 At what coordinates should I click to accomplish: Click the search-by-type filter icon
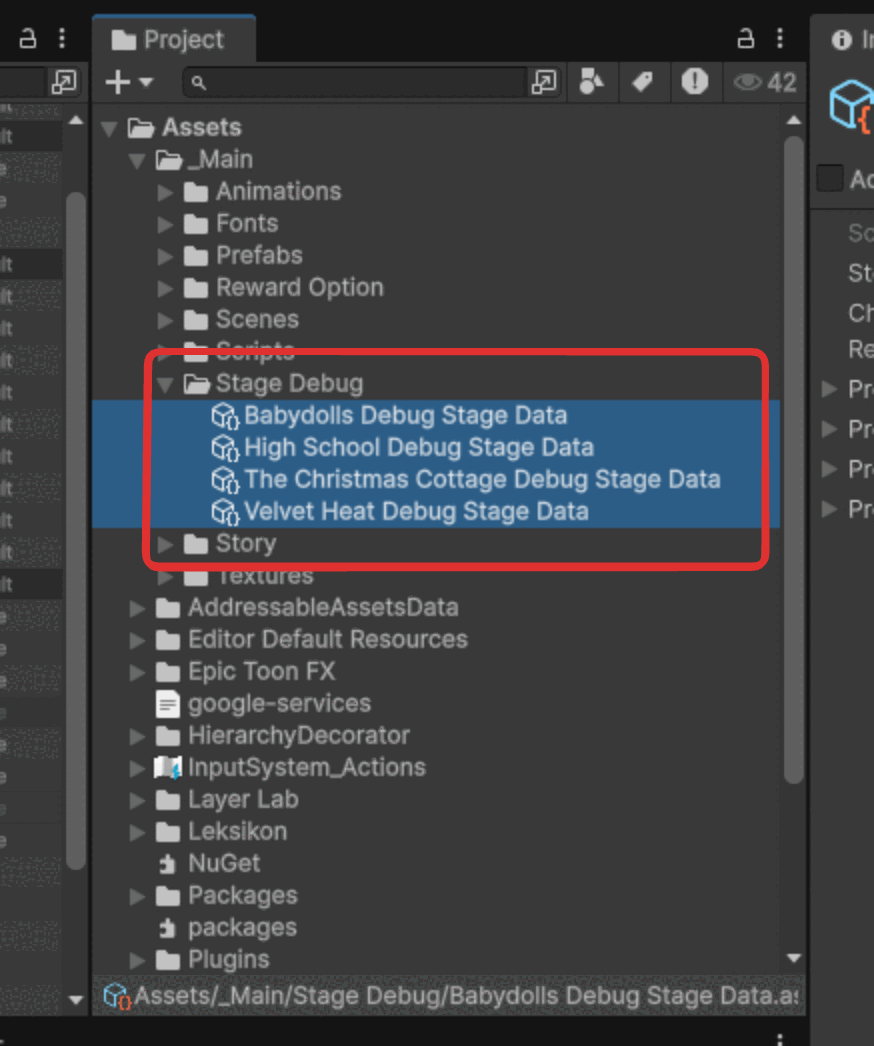(592, 82)
